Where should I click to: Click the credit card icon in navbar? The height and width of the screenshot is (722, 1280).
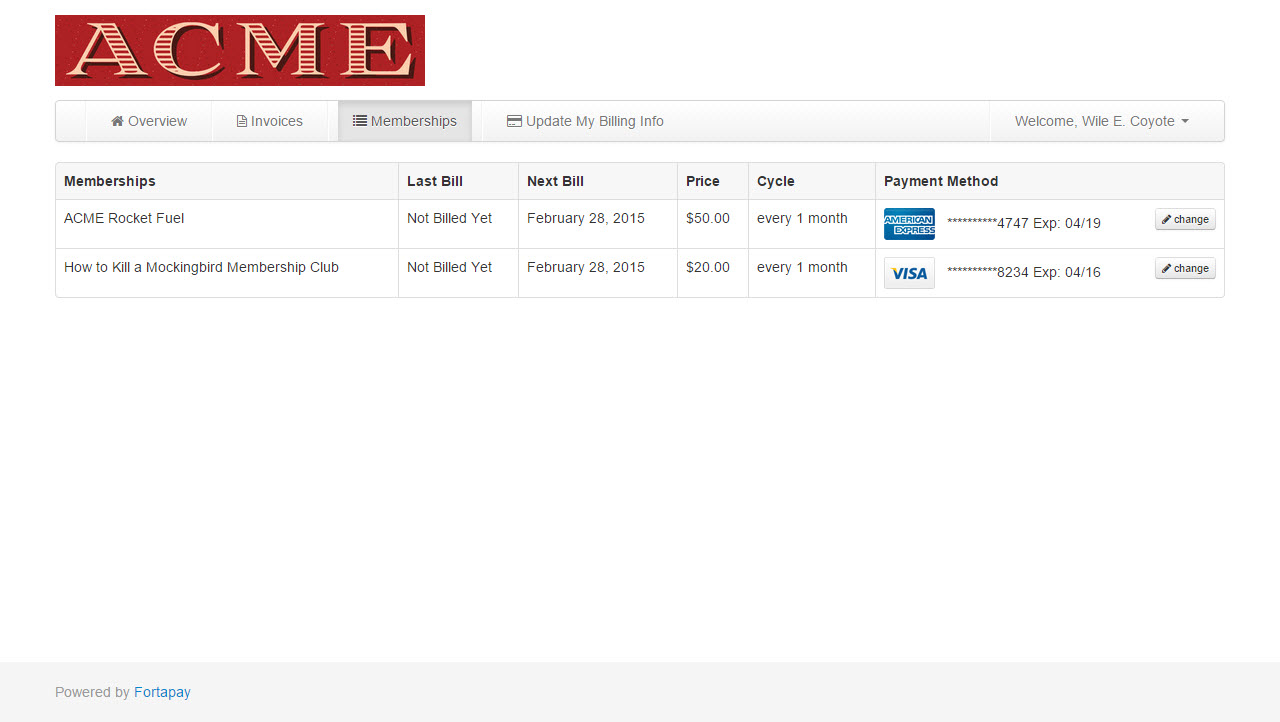point(514,121)
